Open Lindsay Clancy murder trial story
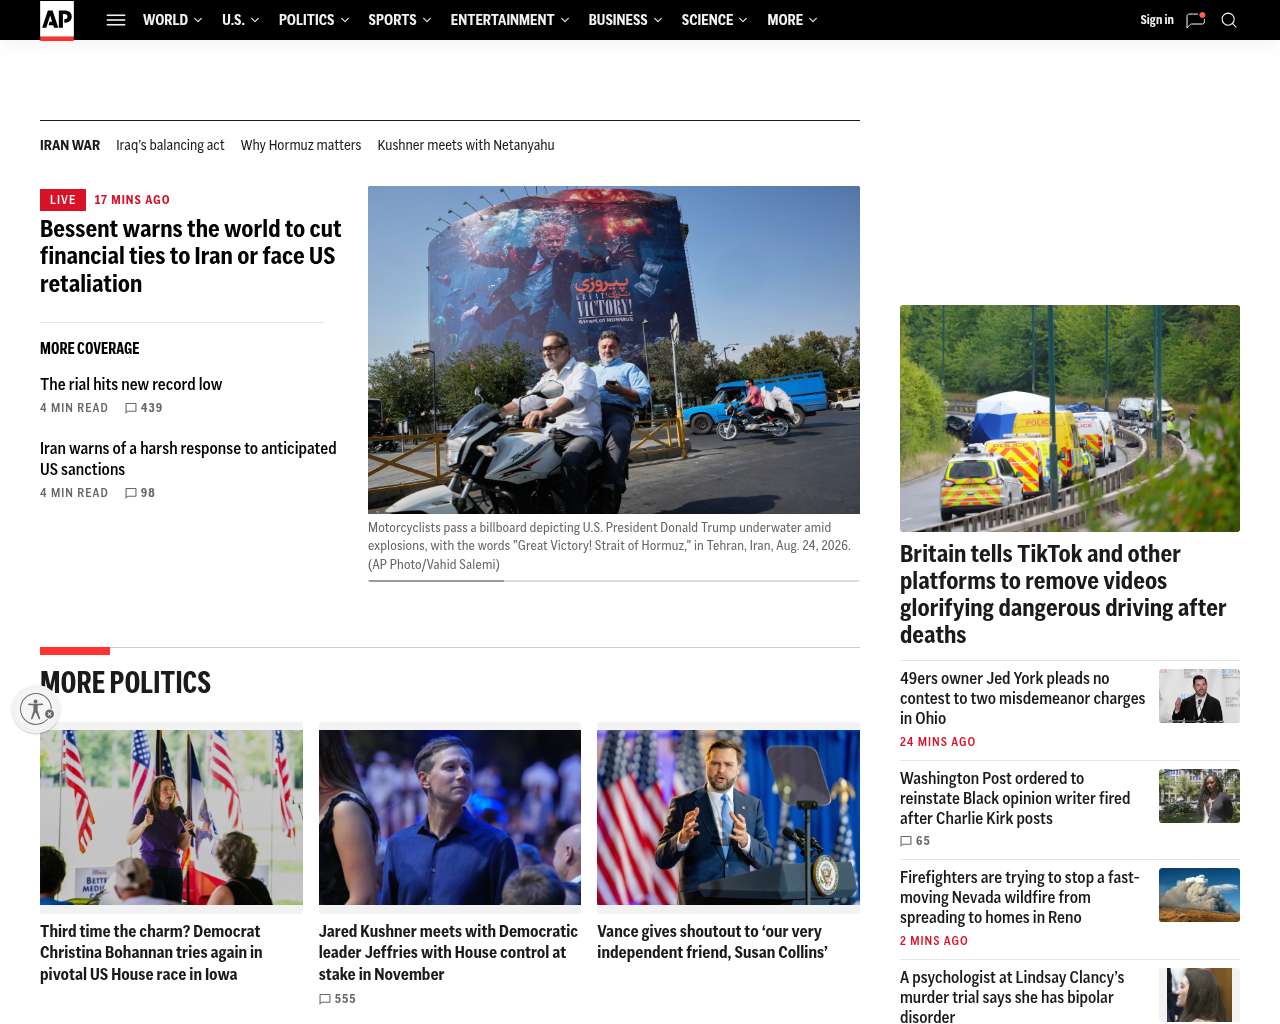 (1012, 997)
